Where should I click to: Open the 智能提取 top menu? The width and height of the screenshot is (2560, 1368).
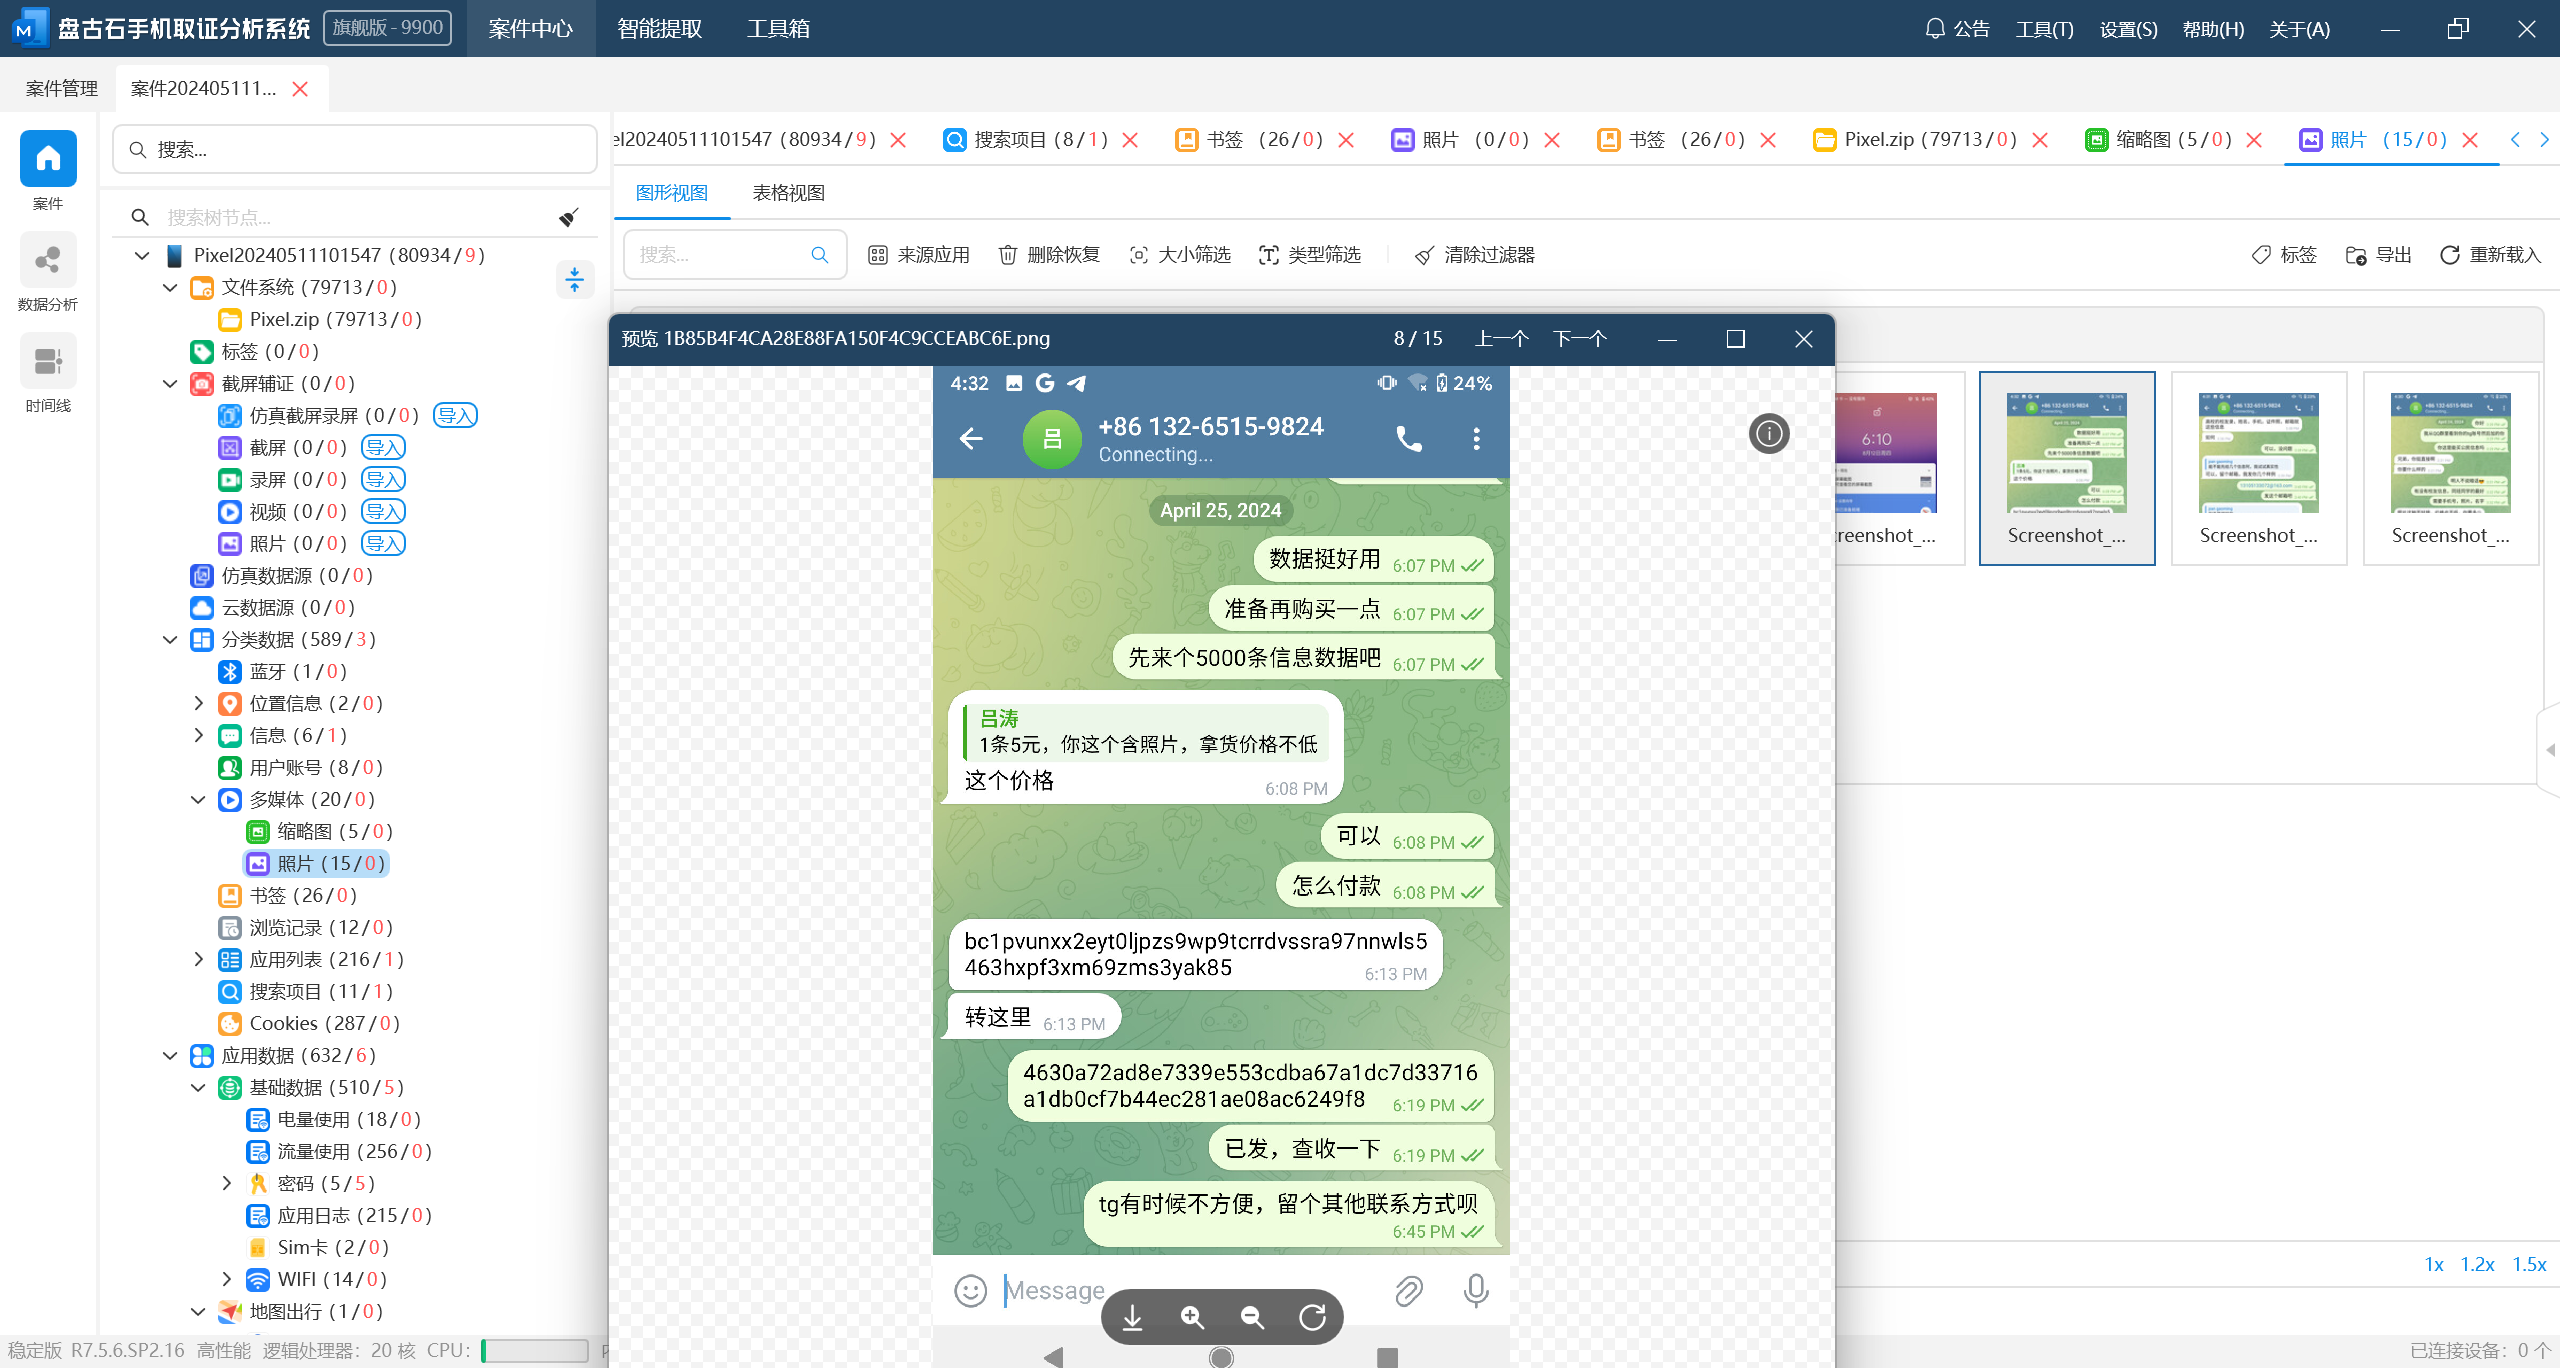point(660,28)
